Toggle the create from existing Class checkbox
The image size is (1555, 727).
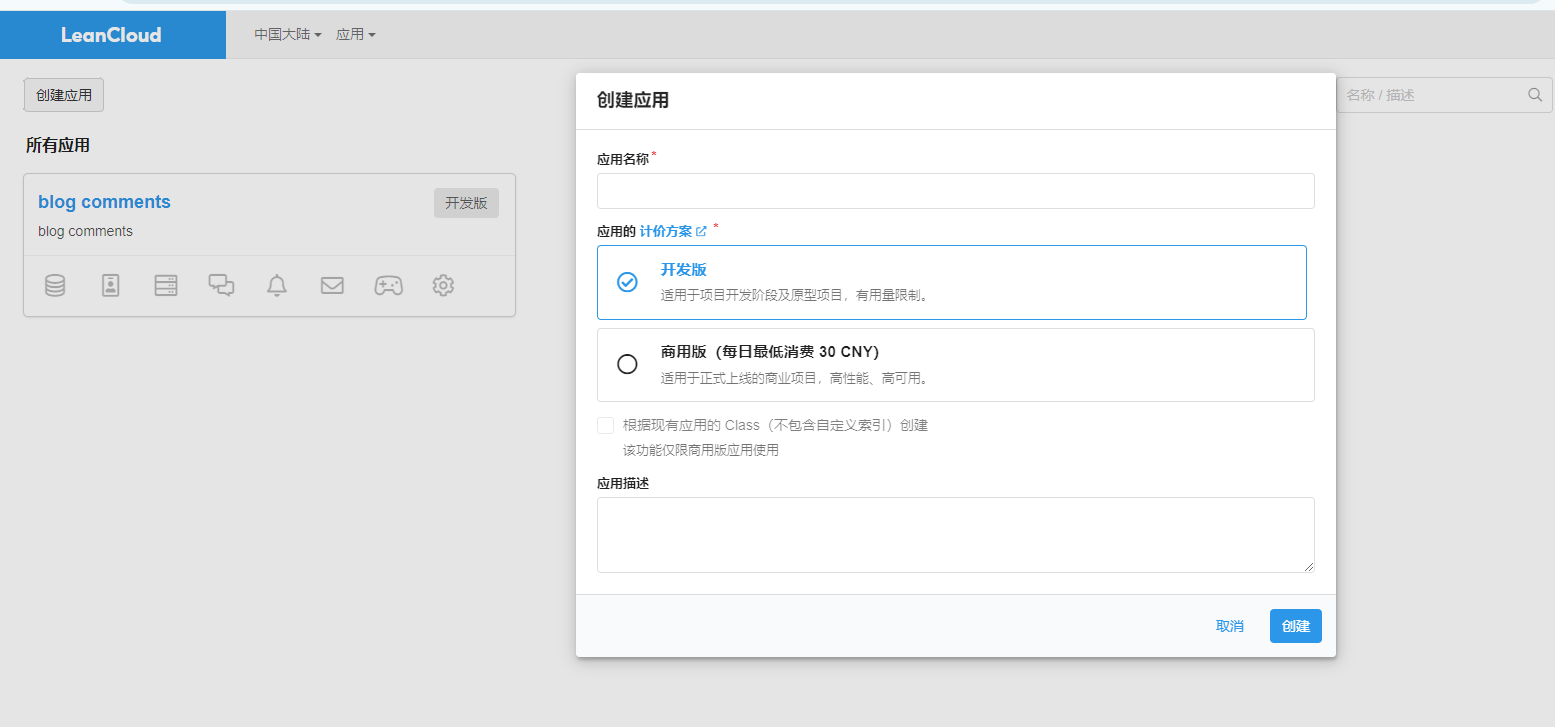click(x=605, y=425)
